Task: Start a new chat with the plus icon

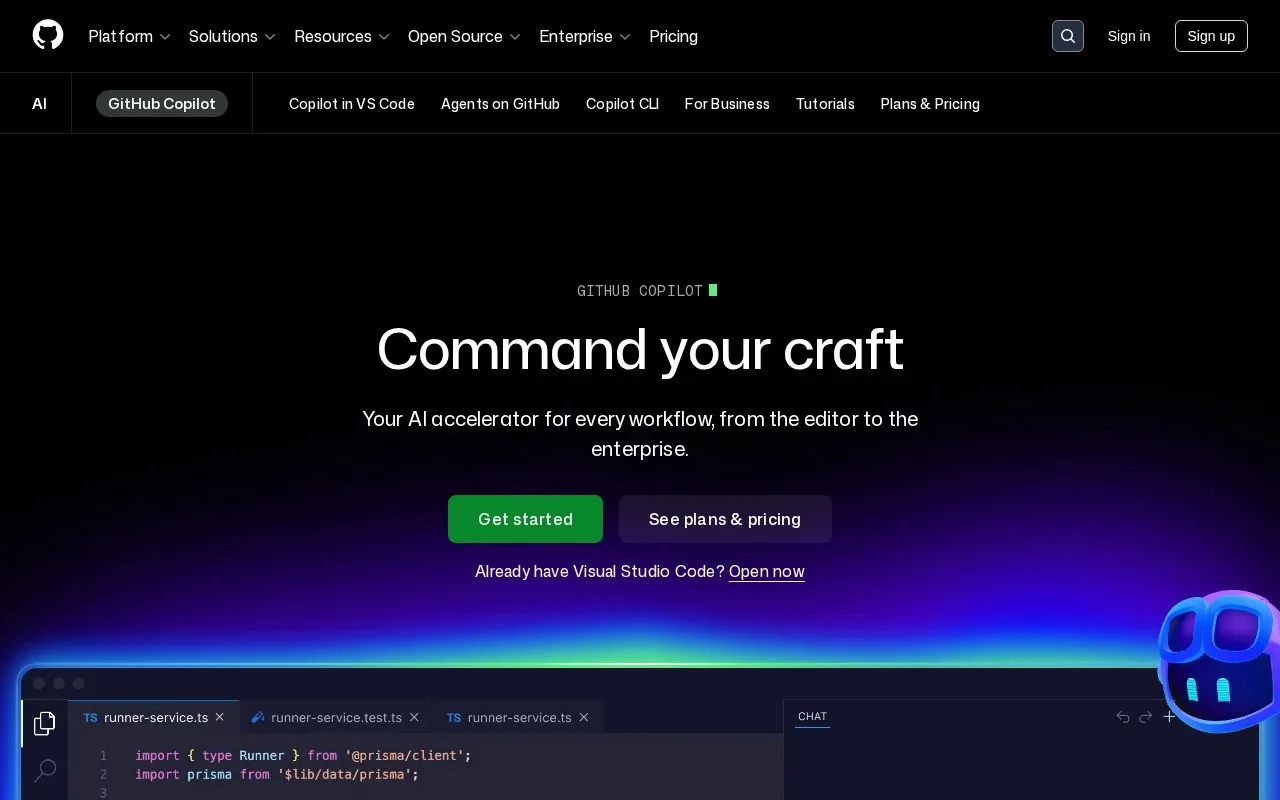Action: 1169,717
